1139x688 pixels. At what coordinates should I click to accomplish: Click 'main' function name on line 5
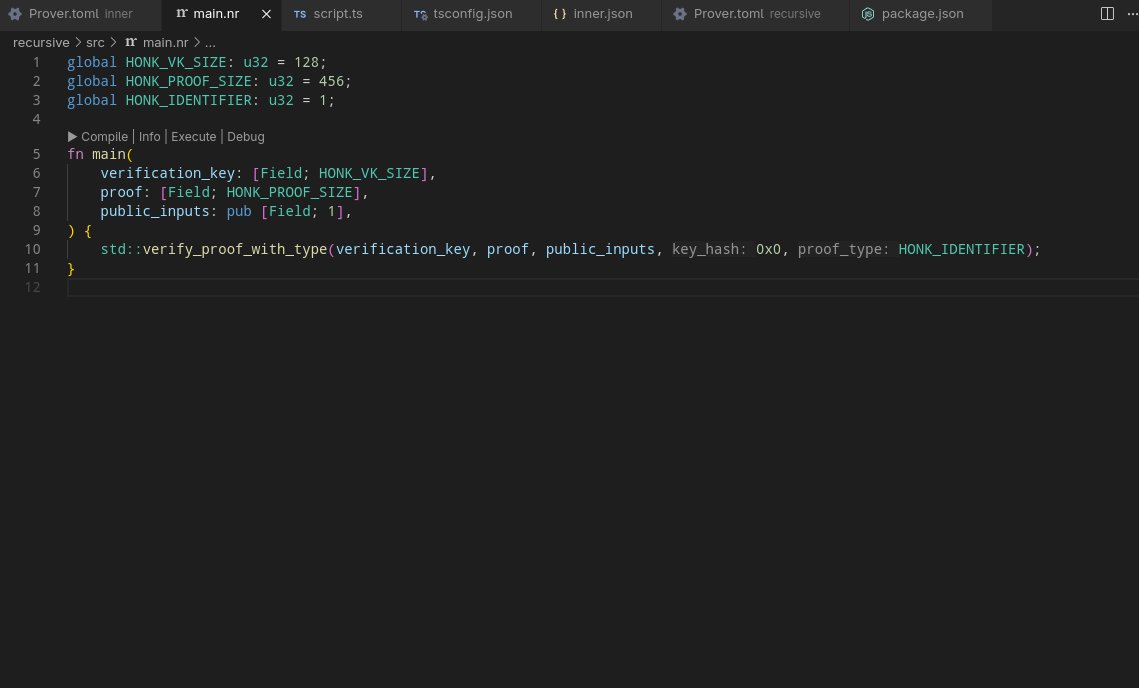[x=108, y=155]
